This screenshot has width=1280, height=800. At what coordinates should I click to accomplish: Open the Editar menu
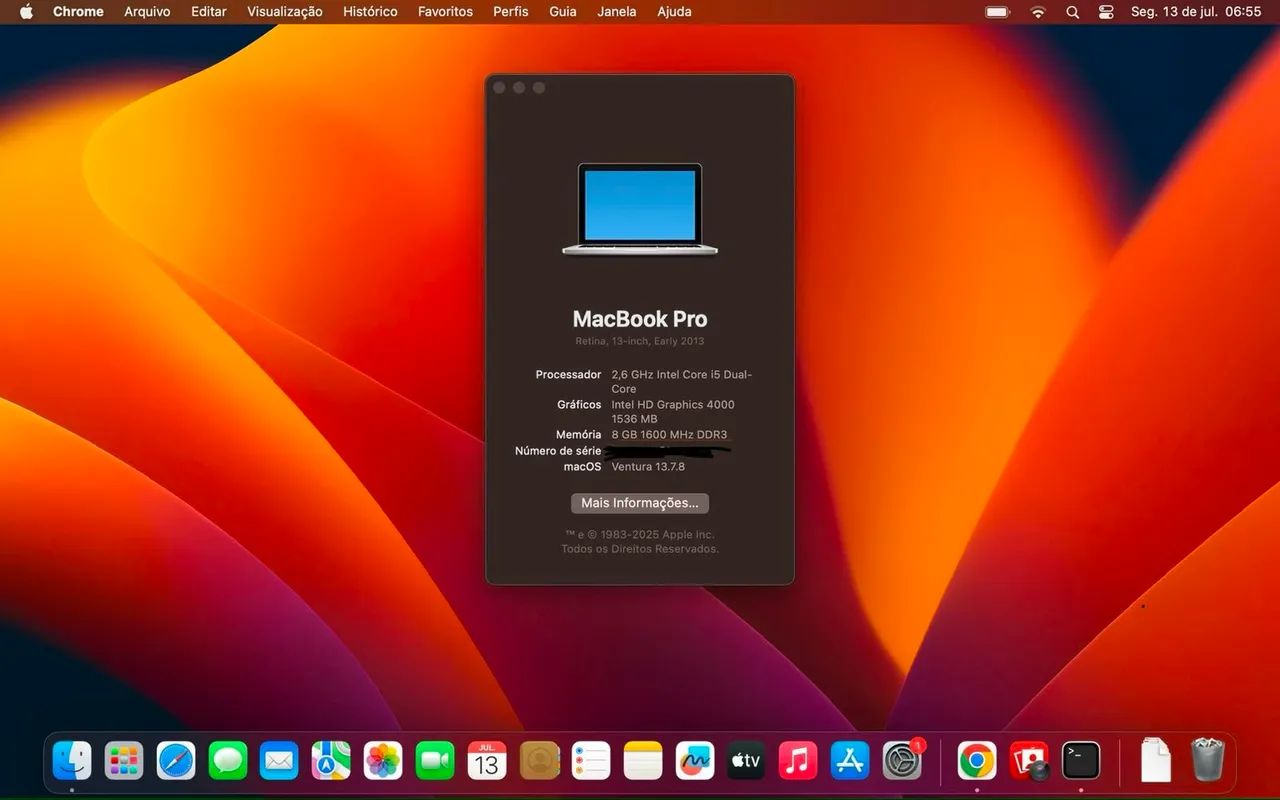tap(209, 12)
